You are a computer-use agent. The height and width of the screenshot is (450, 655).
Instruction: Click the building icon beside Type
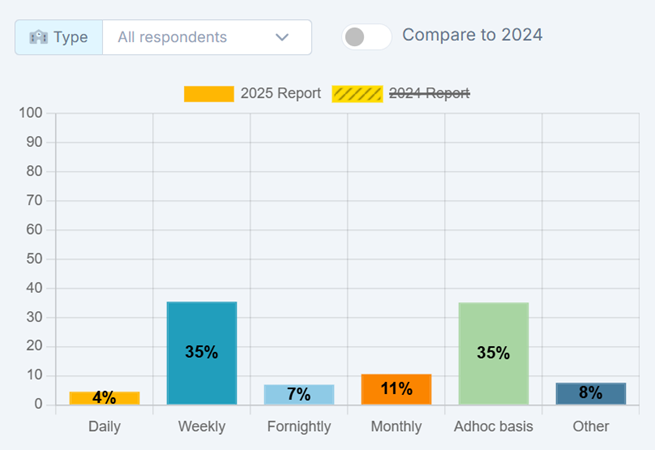click(39, 37)
